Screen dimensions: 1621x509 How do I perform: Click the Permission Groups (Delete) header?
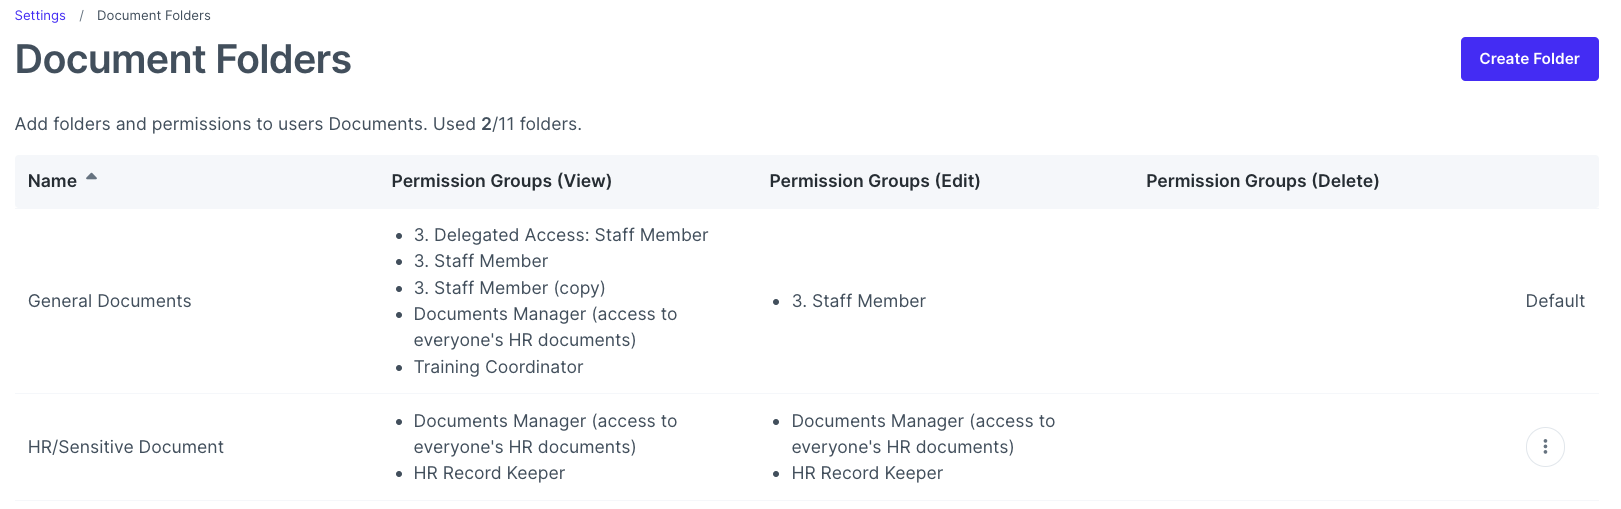pyautogui.click(x=1262, y=181)
